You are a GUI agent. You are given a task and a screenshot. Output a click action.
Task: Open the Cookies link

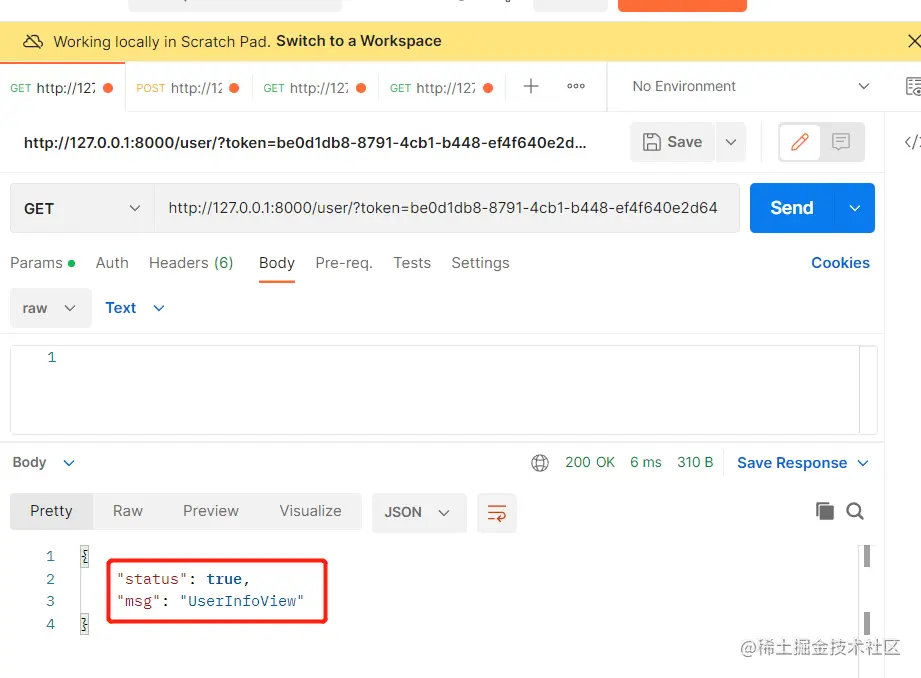click(840, 263)
